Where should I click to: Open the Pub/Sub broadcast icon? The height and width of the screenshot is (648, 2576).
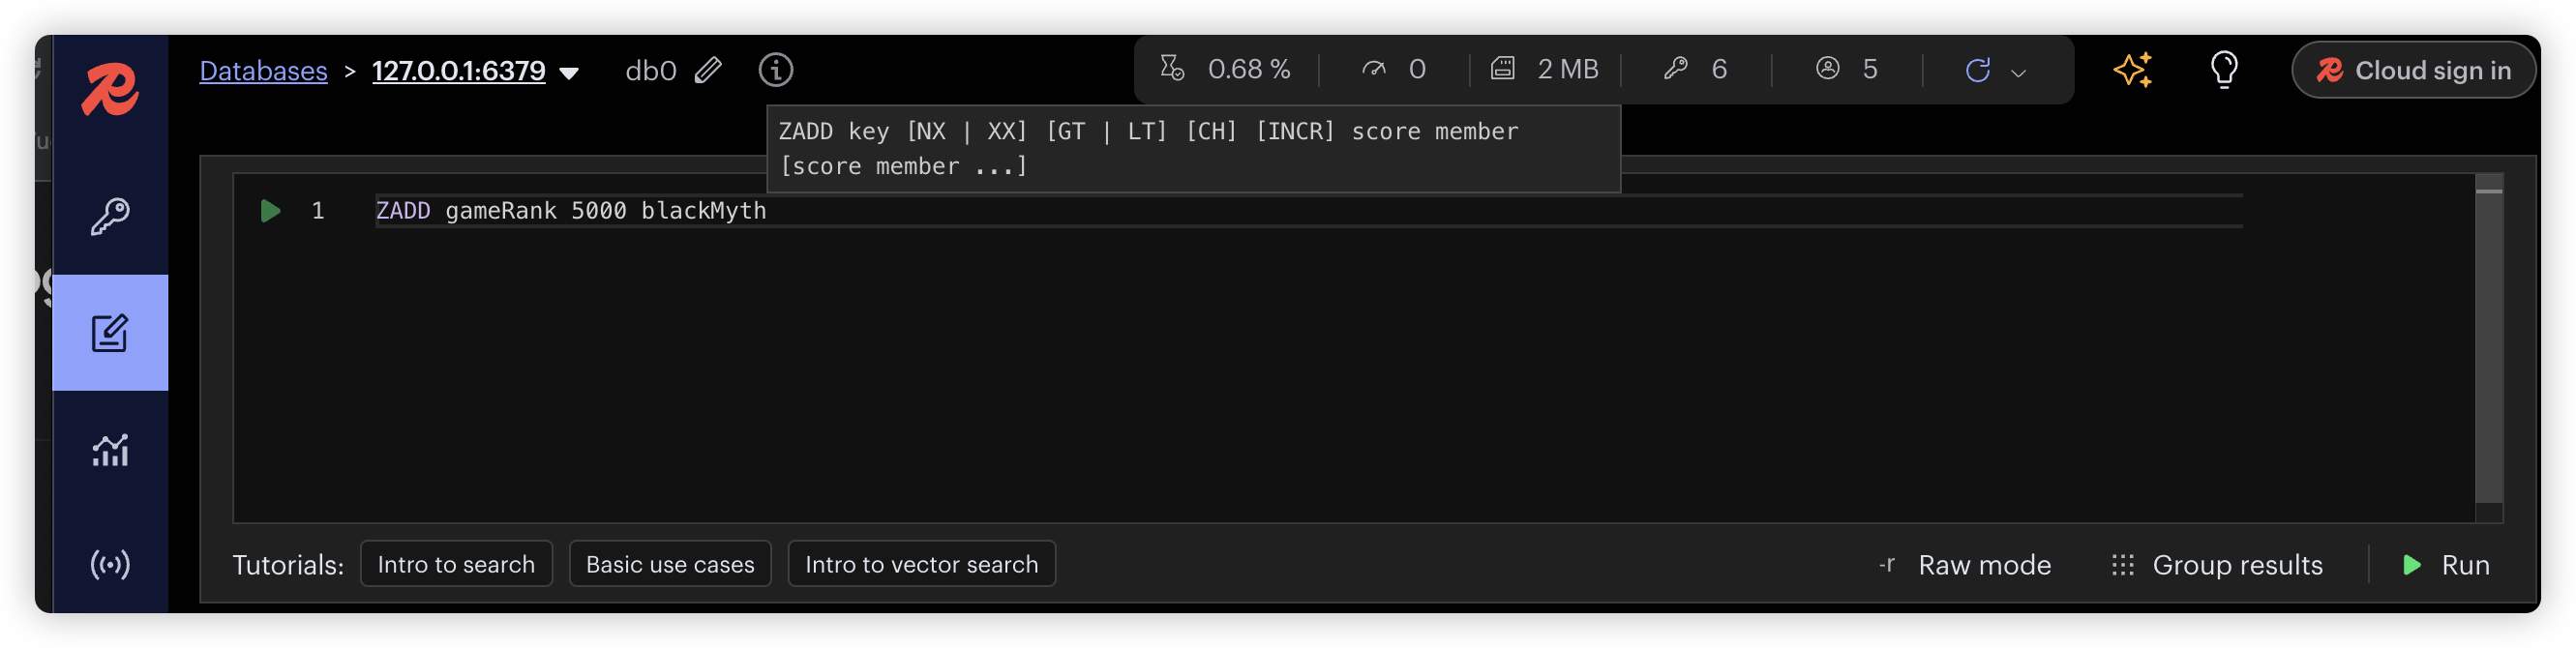[110, 565]
